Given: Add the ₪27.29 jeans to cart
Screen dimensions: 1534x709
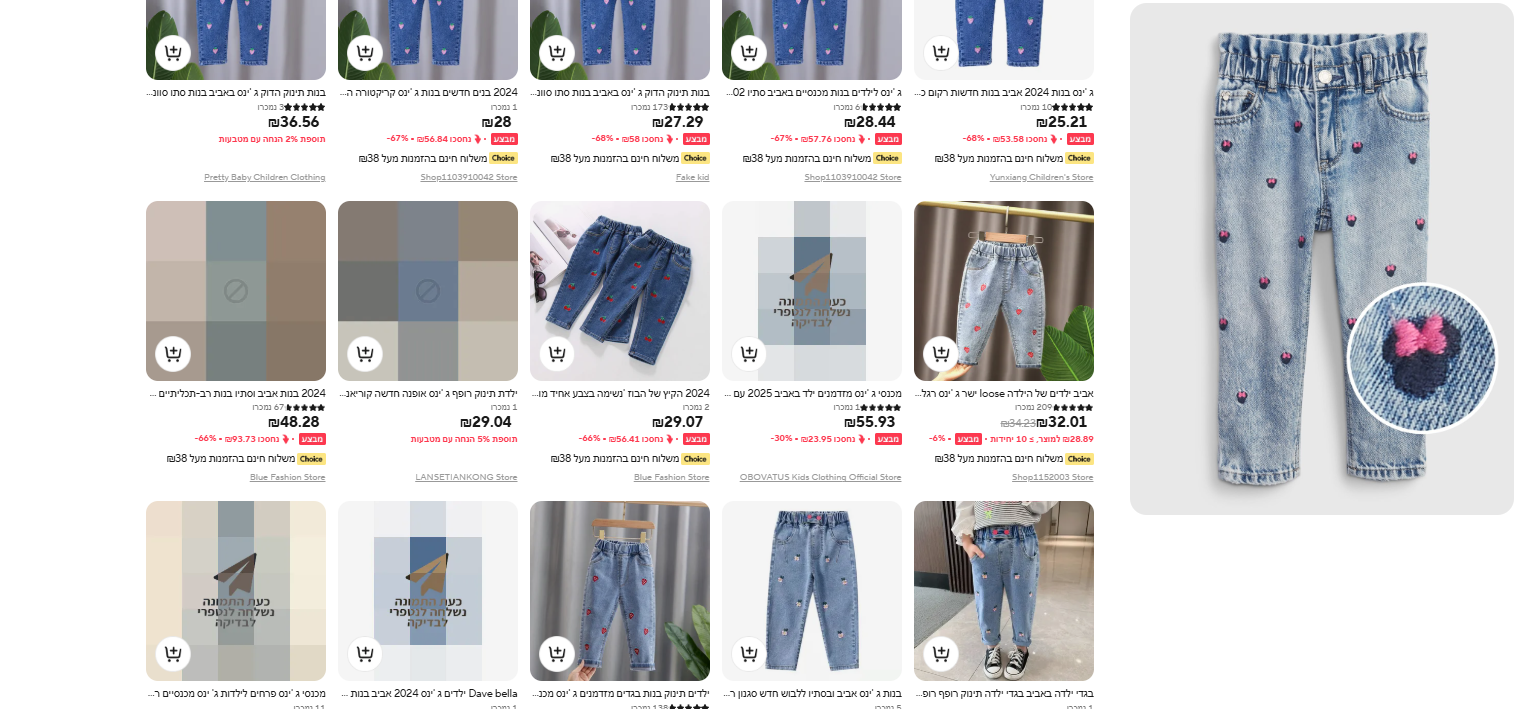Looking at the screenshot, I should point(557,53).
